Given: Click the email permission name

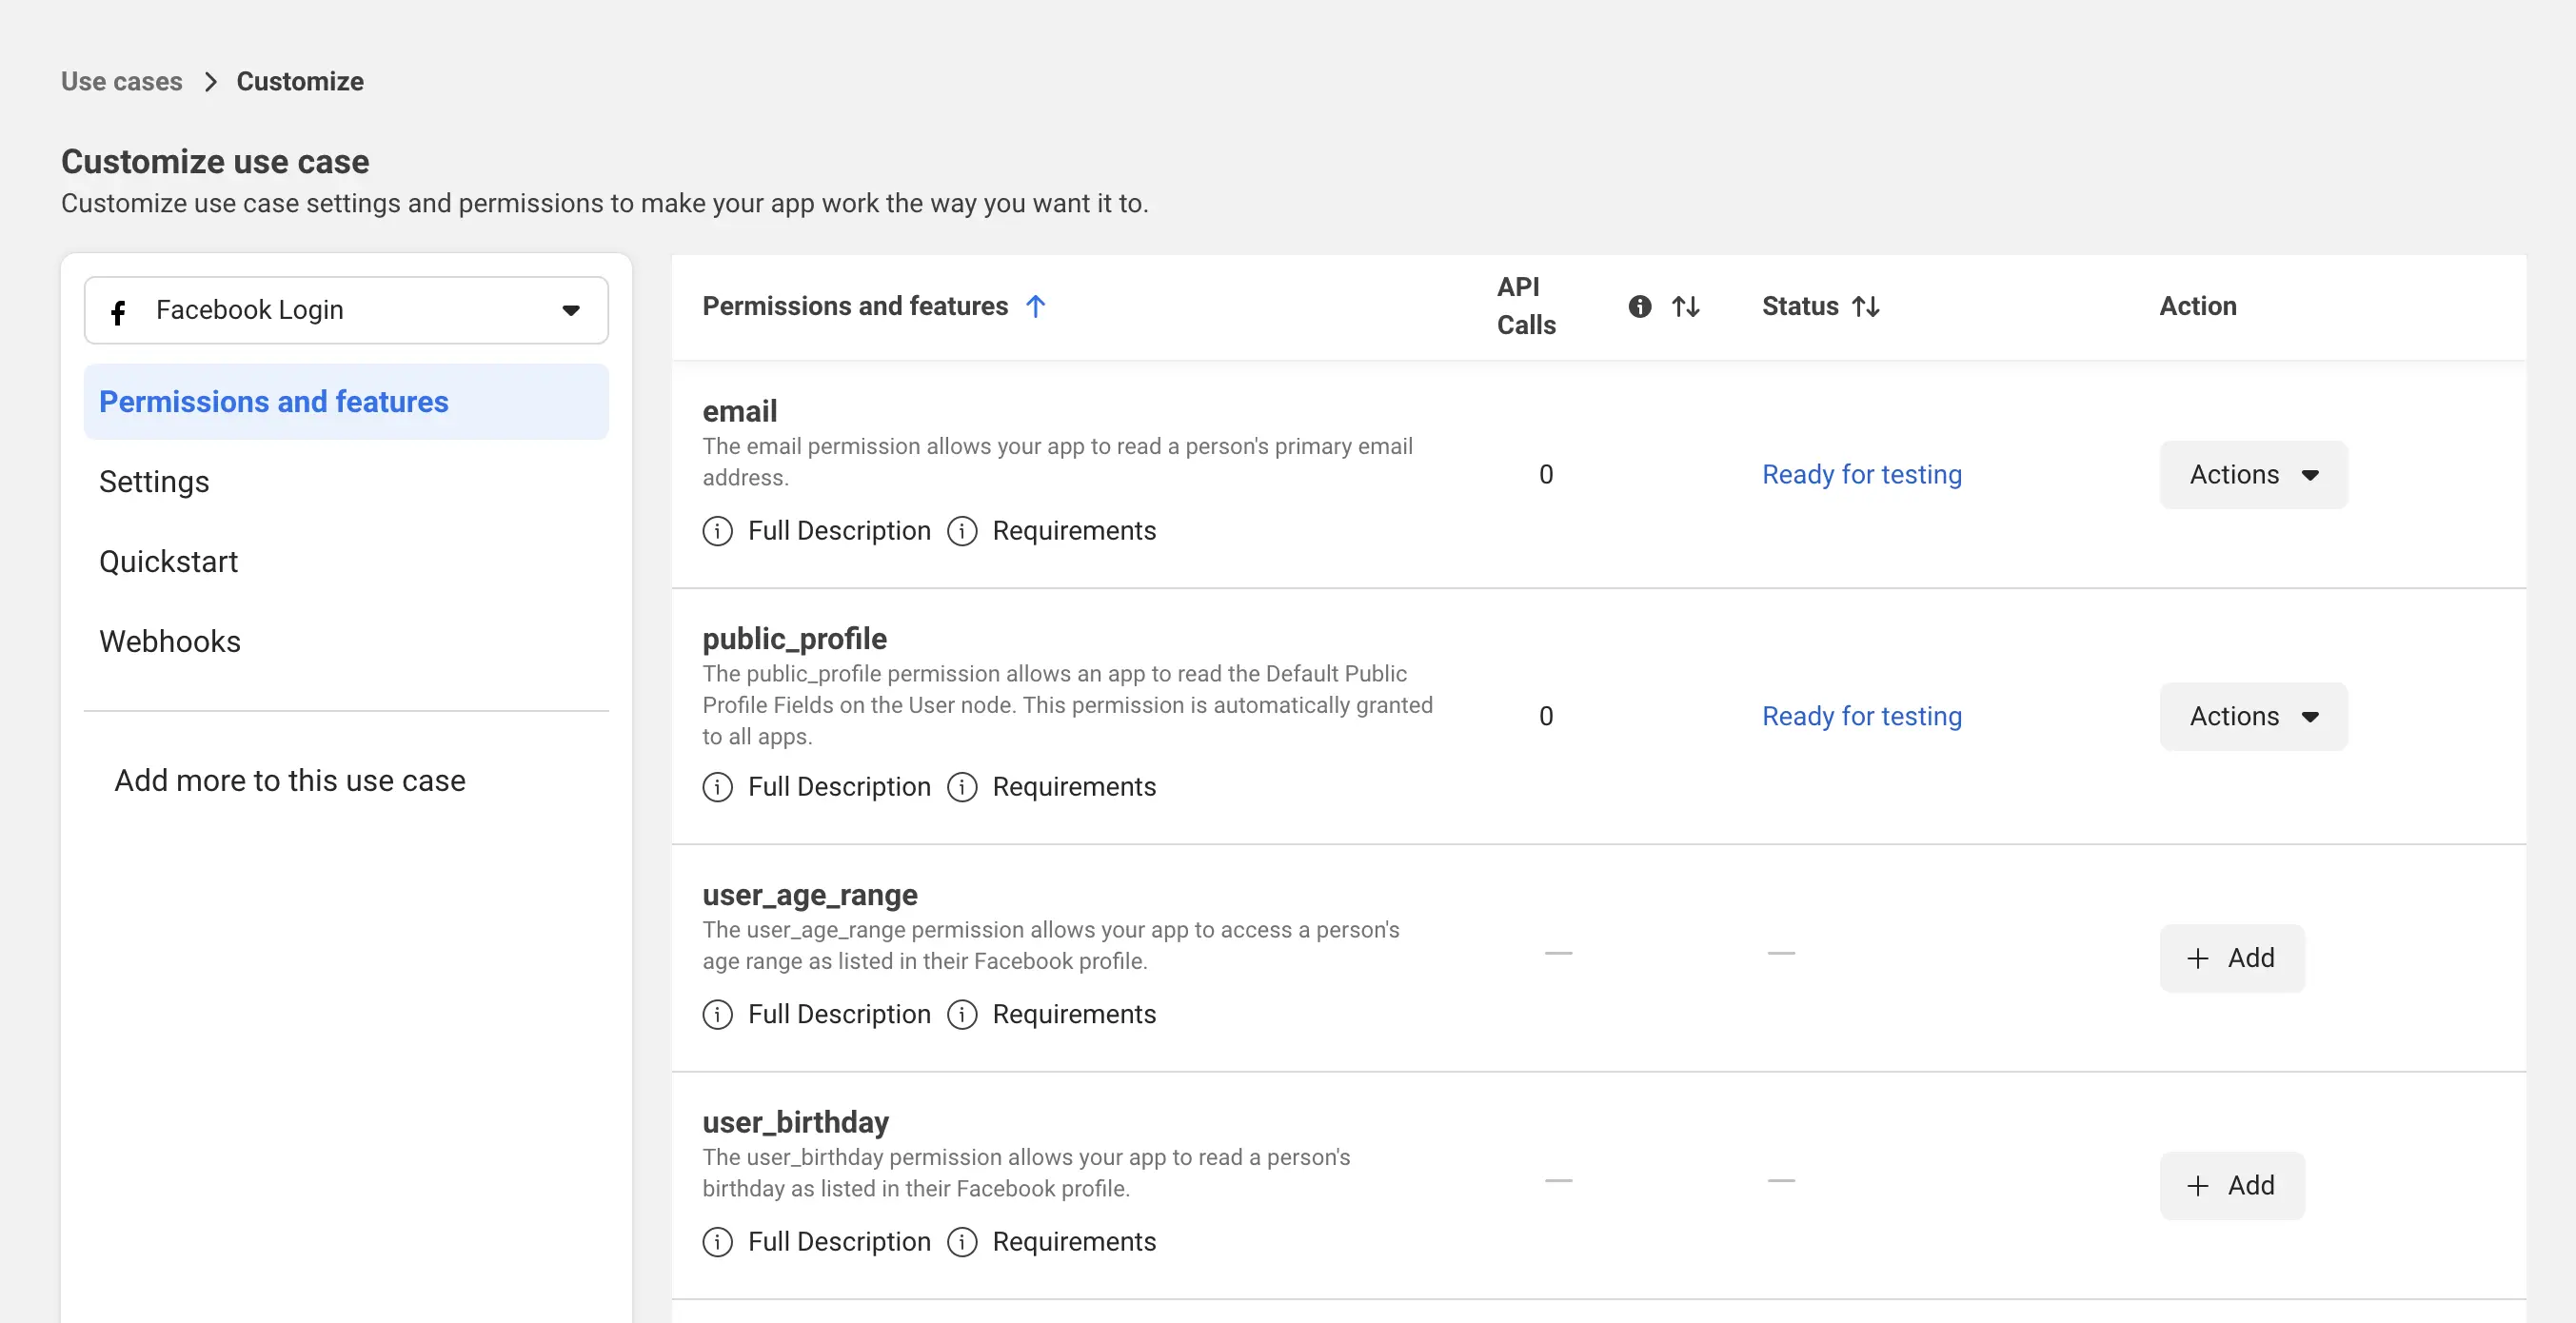Looking at the screenshot, I should coord(739,411).
